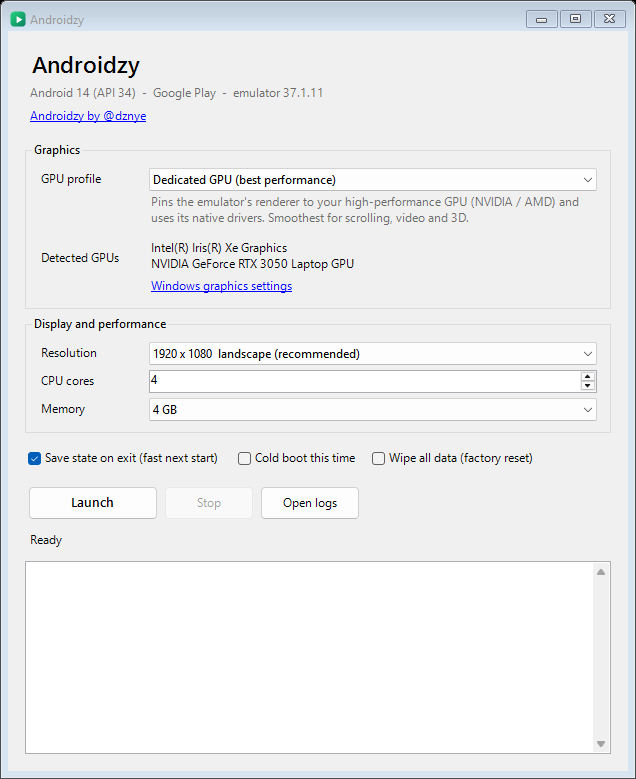Decrease CPU cores with the down arrow
Image resolution: width=636 pixels, height=779 pixels.
tap(588, 386)
